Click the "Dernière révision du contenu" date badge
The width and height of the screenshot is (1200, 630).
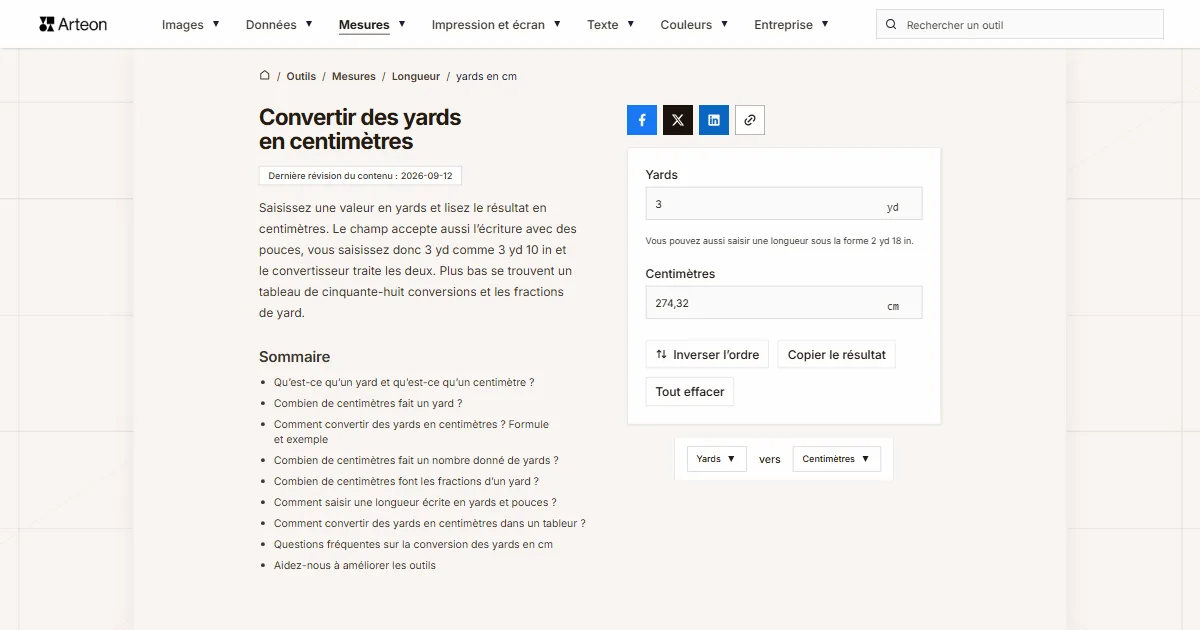(360, 175)
